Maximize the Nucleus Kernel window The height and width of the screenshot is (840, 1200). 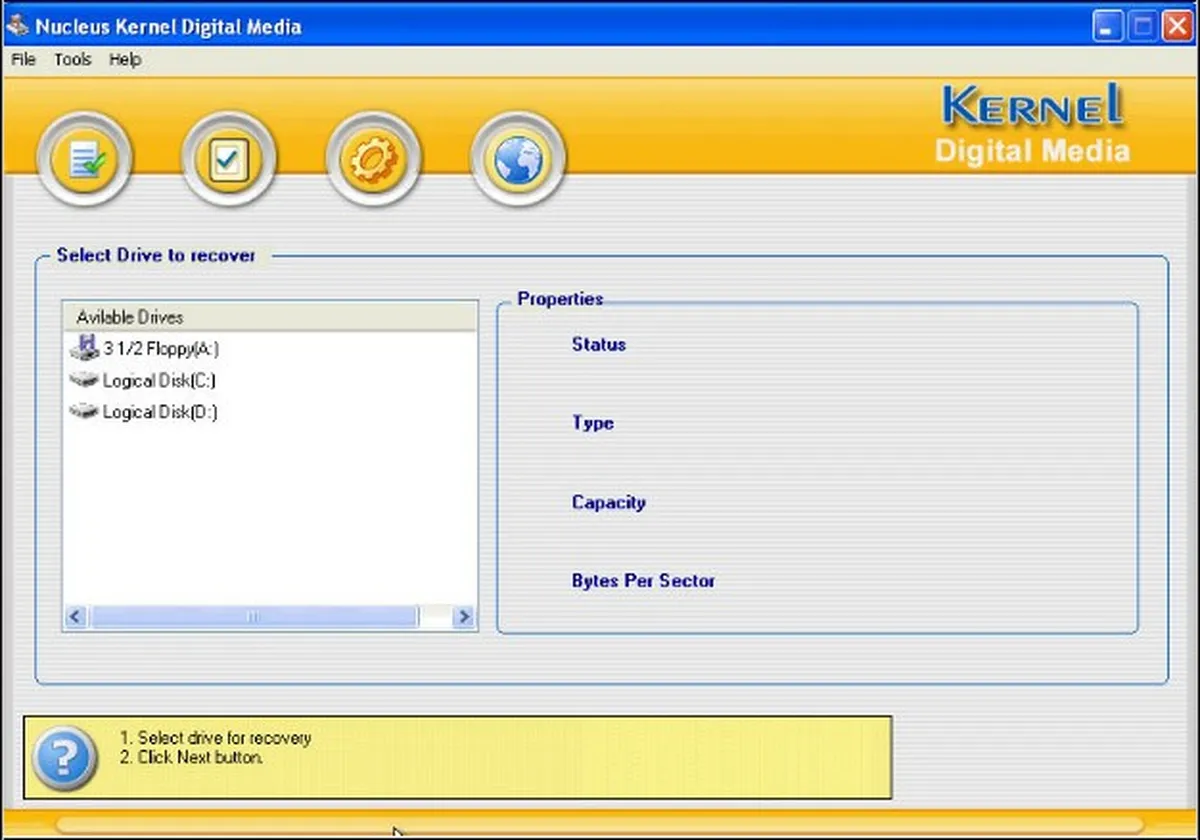tap(1143, 26)
